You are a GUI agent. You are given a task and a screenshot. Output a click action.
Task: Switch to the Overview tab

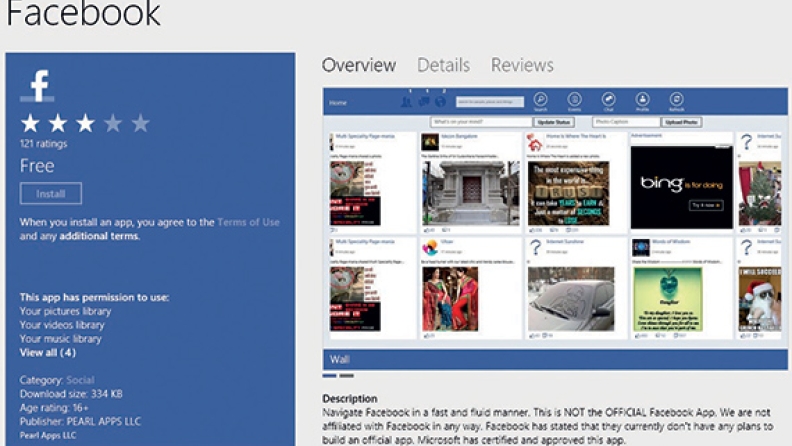click(x=359, y=65)
